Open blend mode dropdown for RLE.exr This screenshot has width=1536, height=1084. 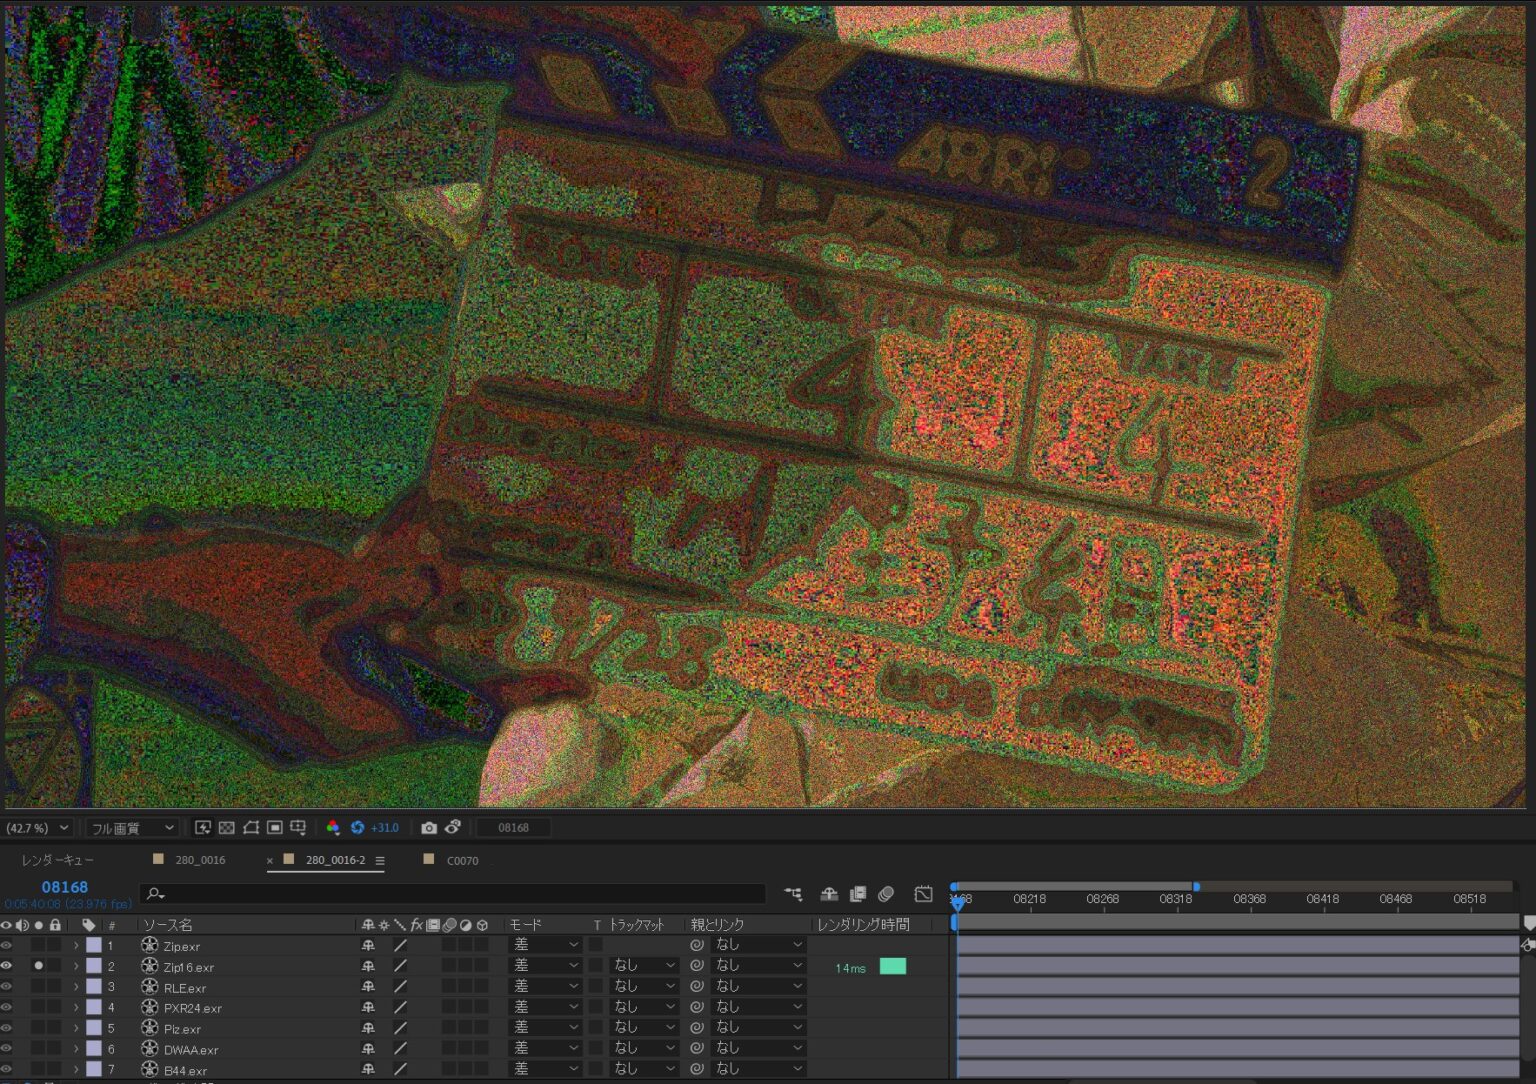pos(545,987)
